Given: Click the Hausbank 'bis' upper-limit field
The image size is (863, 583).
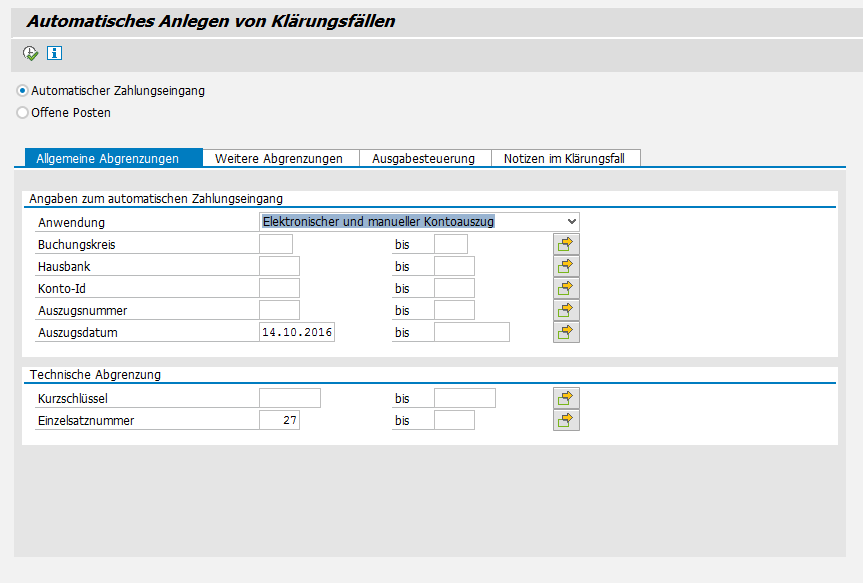Looking at the screenshot, I should [x=454, y=266].
